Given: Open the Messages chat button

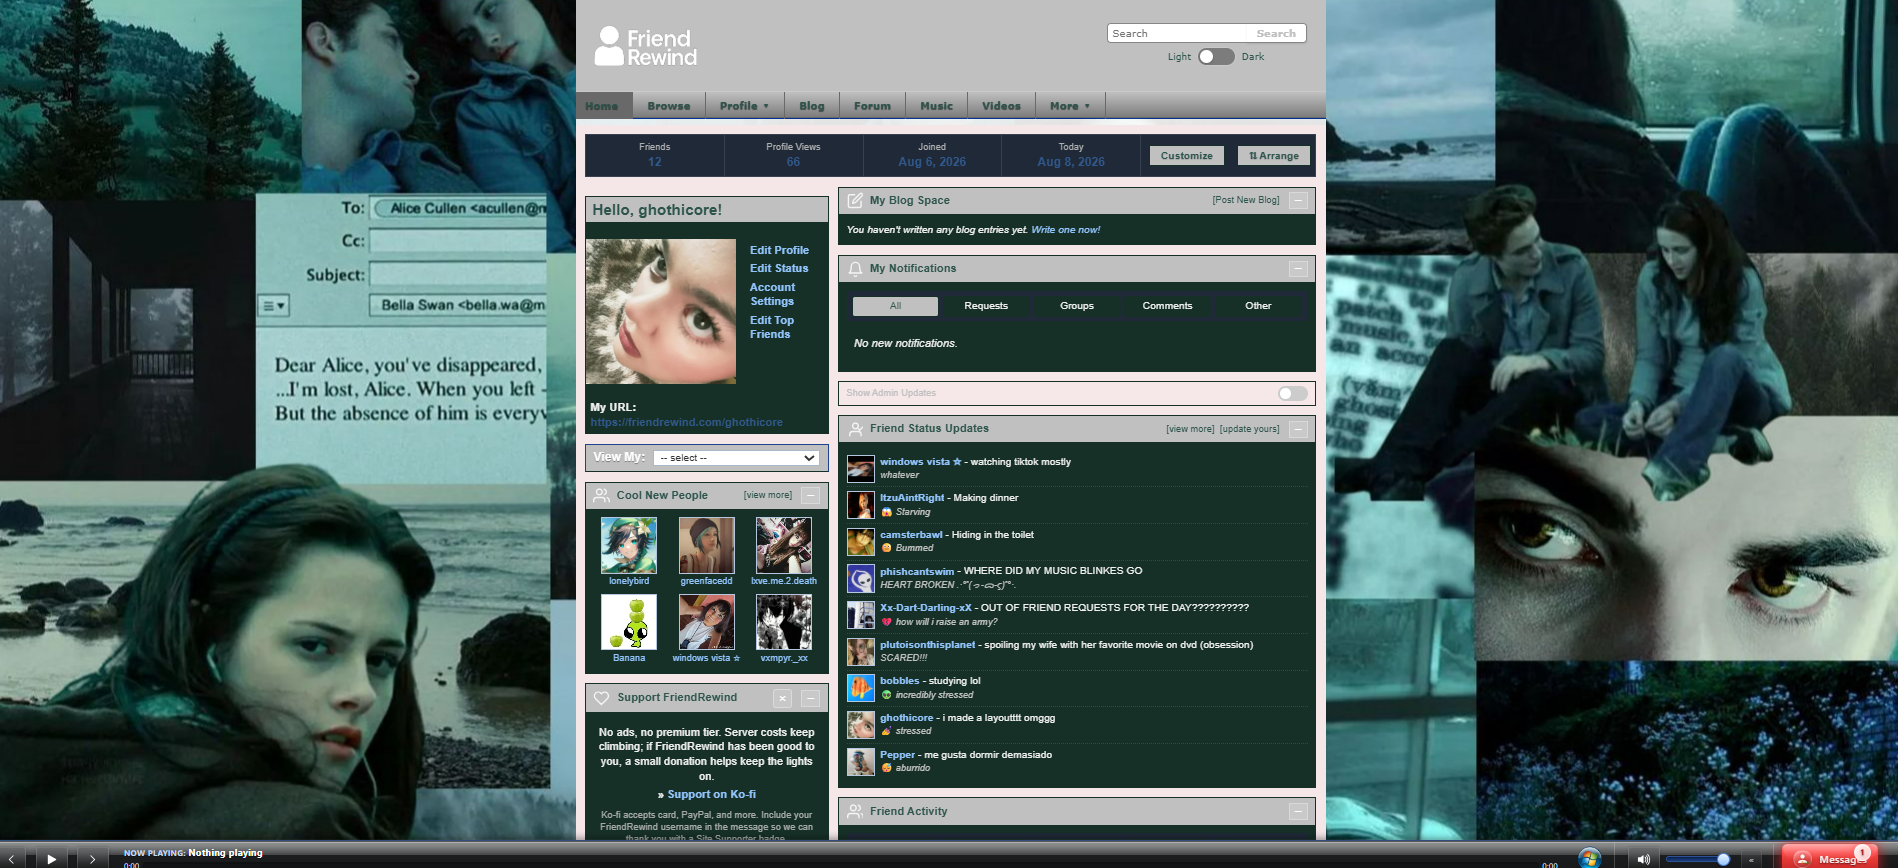Looking at the screenshot, I should [x=1829, y=858].
